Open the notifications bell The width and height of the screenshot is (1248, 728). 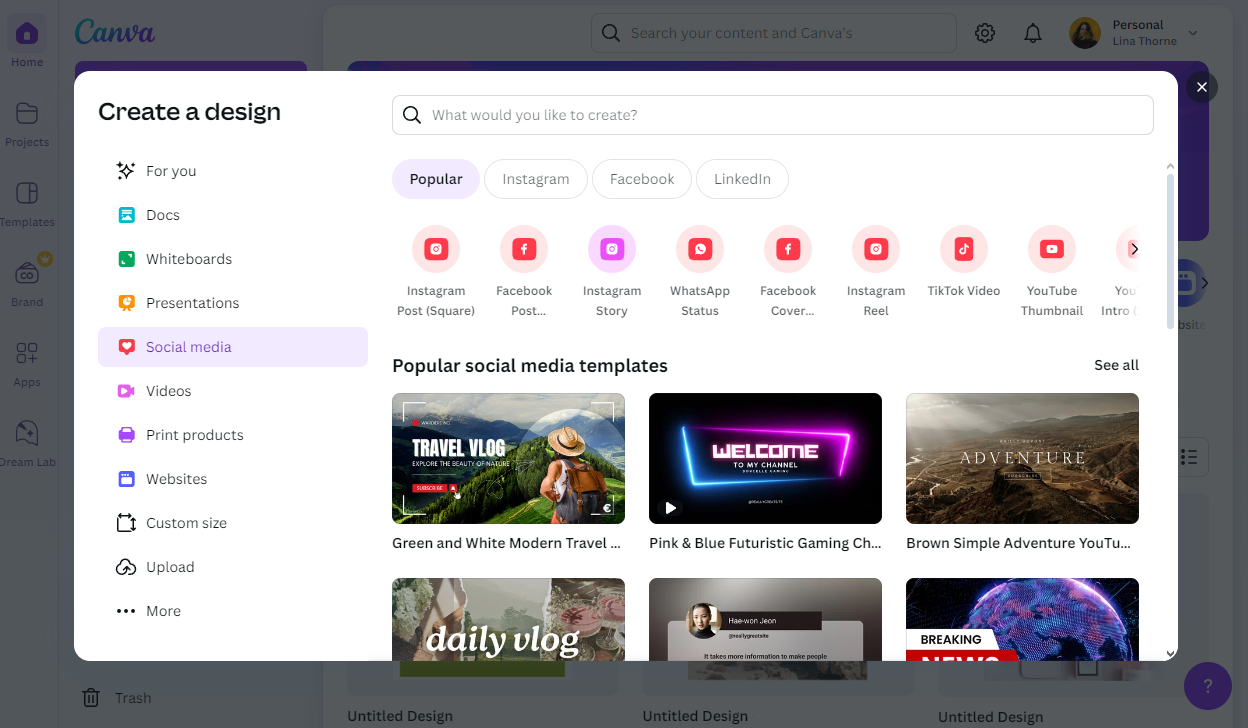tap(1033, 33)
